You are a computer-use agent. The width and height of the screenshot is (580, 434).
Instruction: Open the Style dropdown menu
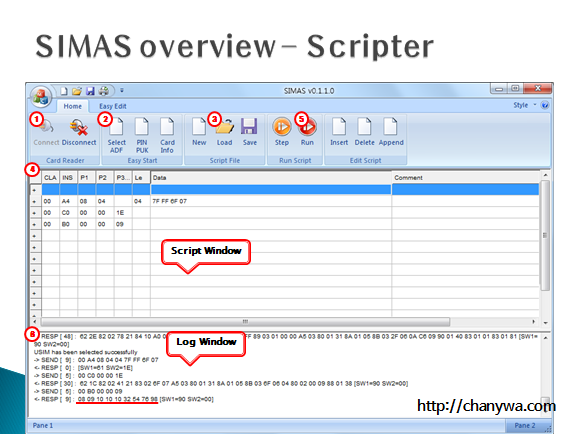pos(524,105)
